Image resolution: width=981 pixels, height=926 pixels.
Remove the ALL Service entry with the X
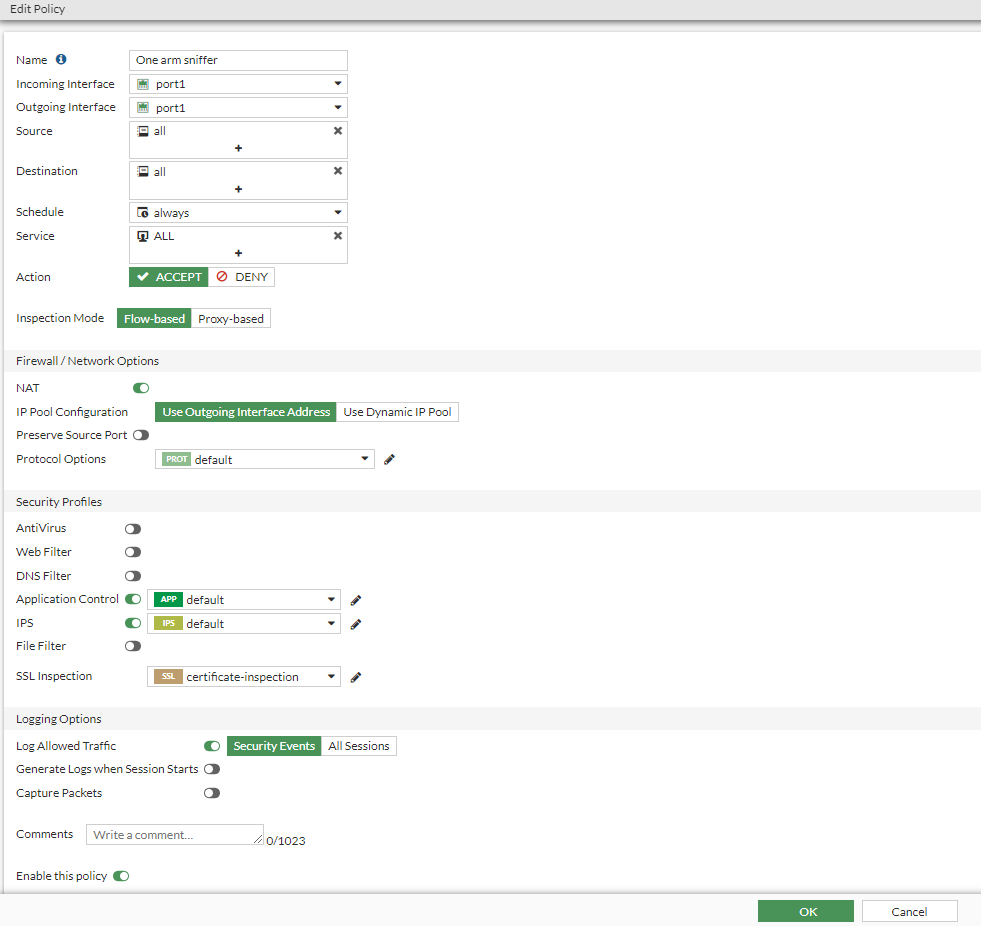(338, 236)
